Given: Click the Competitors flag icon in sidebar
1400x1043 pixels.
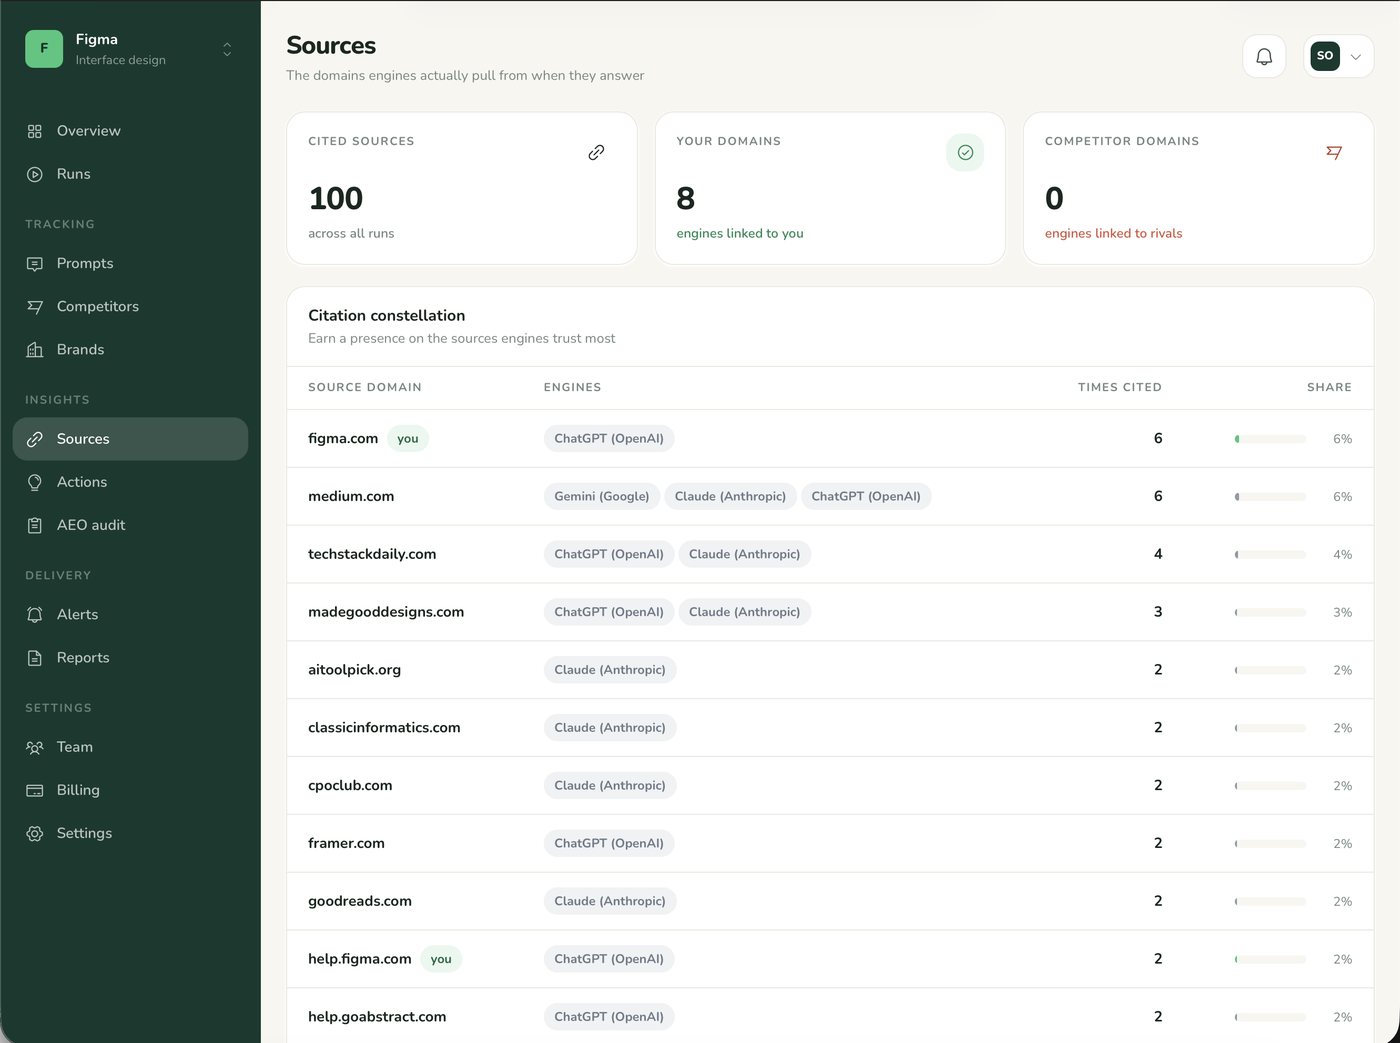Looking at the screenshot, I should tap(35, 307).
